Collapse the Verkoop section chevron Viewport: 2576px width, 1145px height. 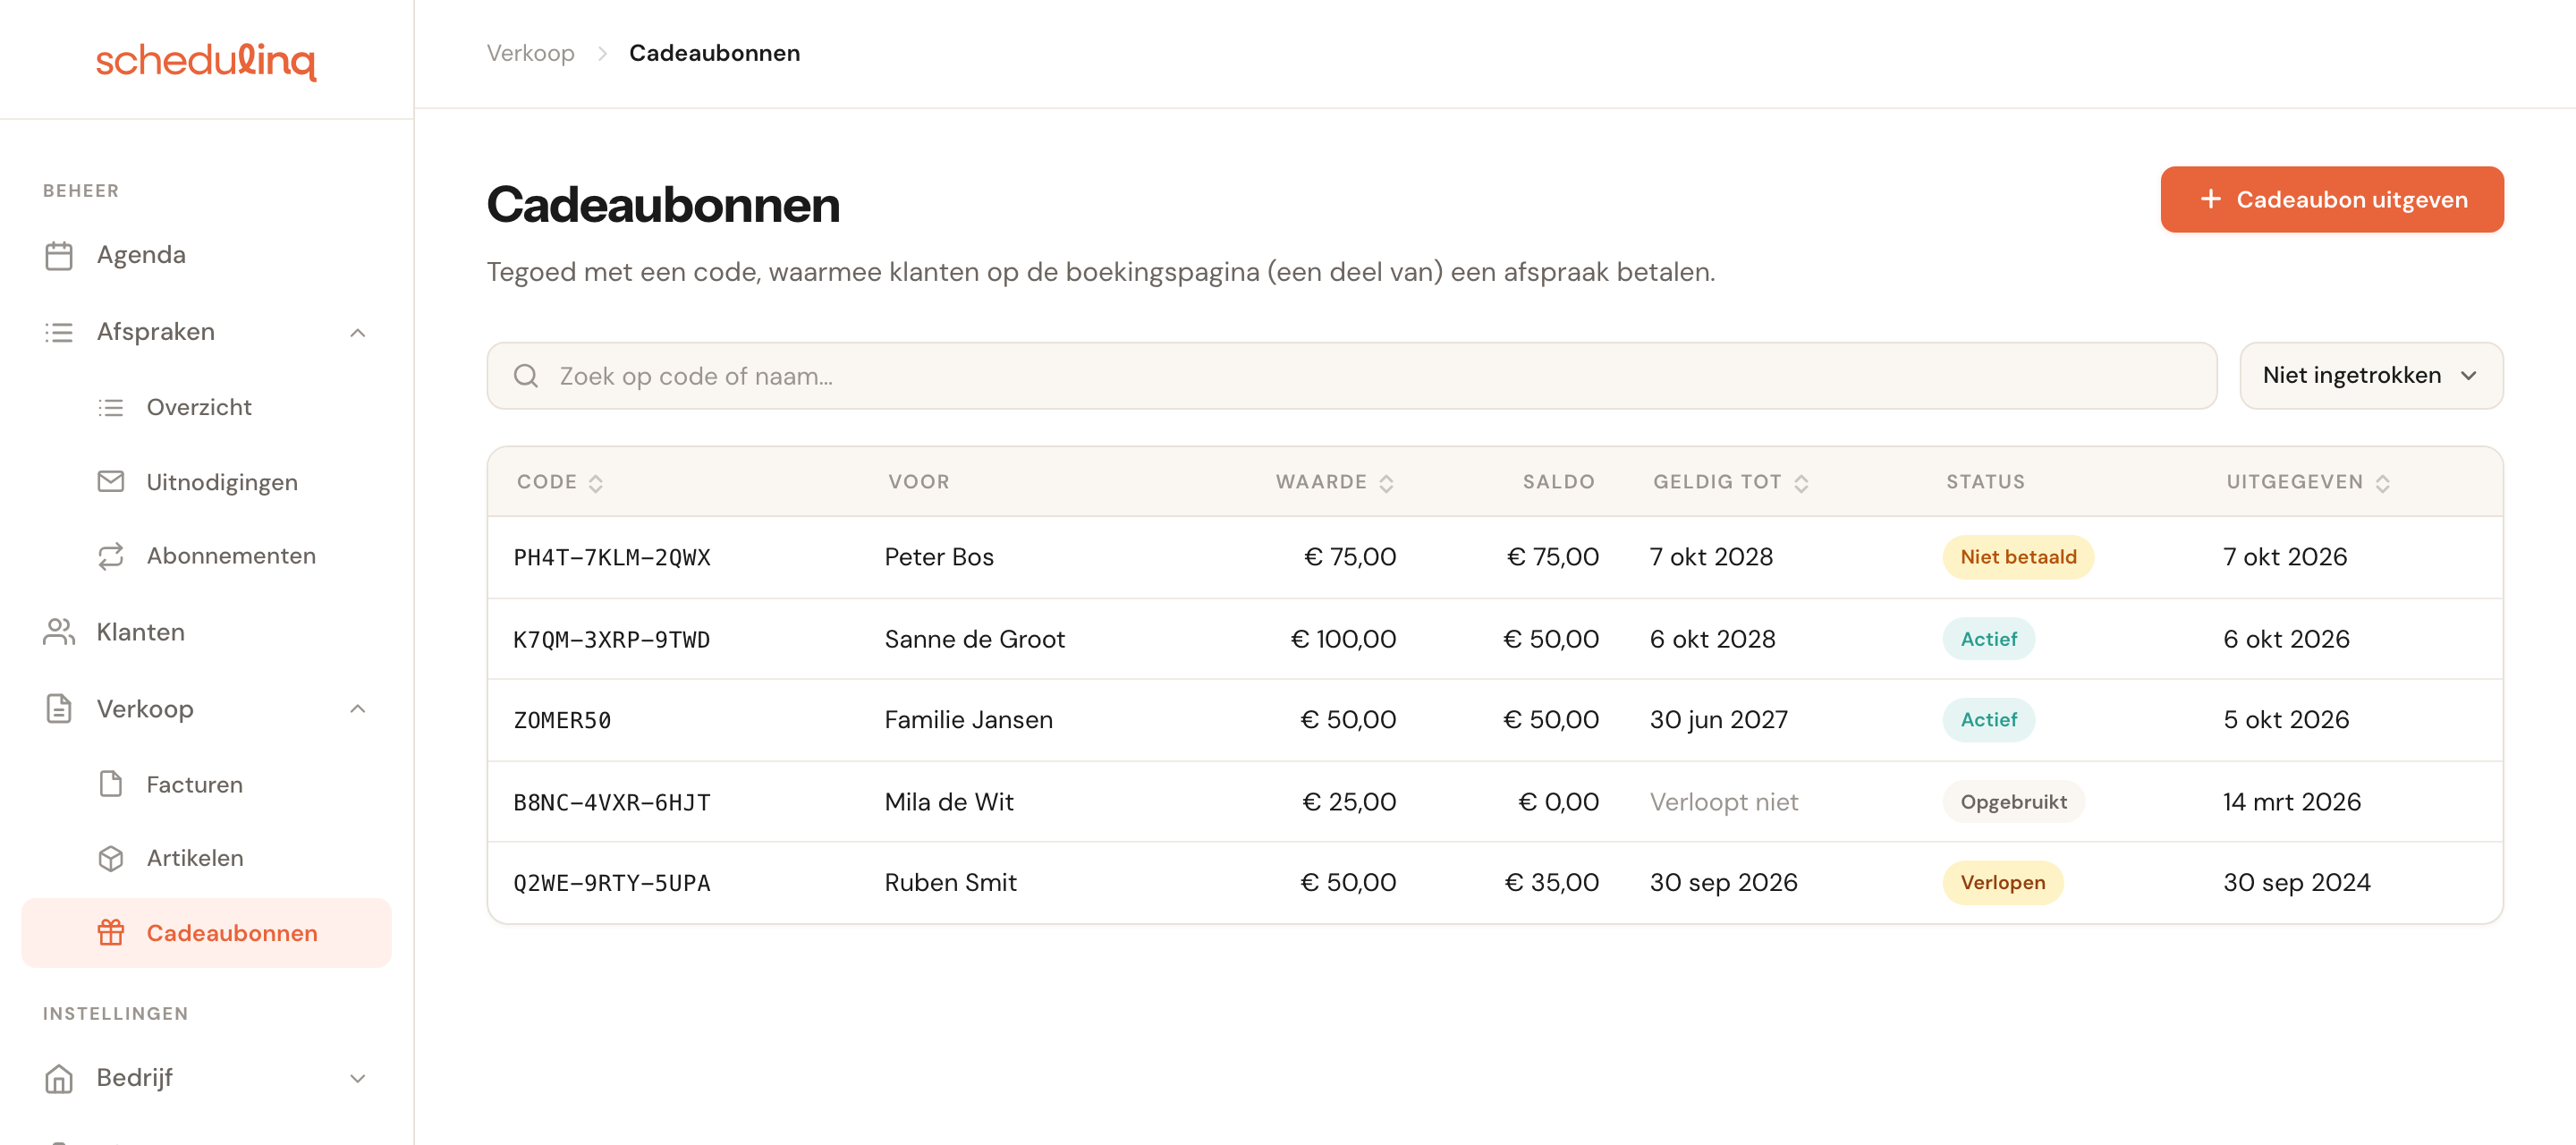pos(357,709)
